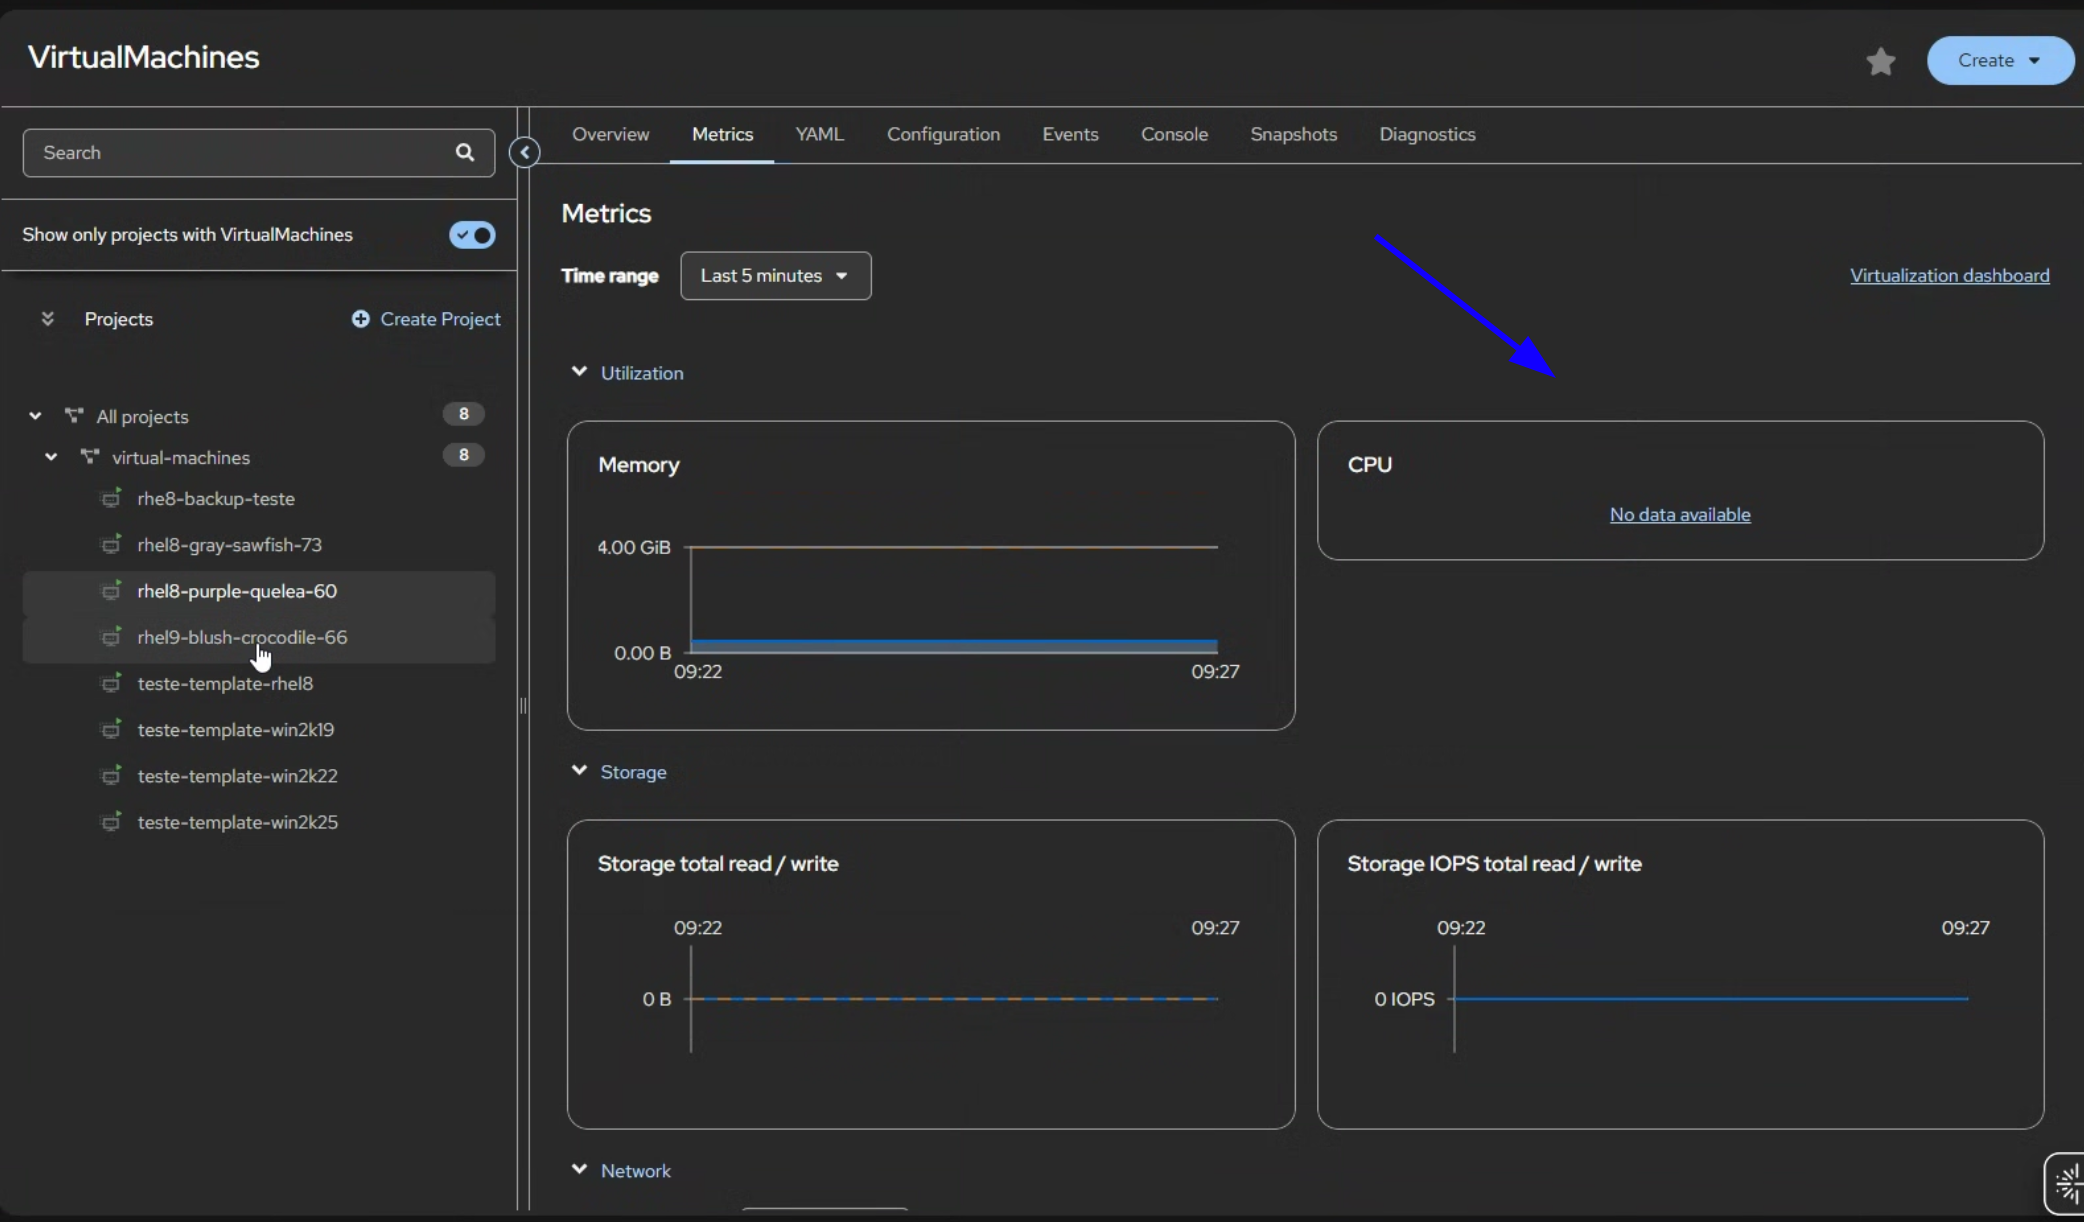Open the Virtualization dashboard link
The height and width of the screenshot is (1222, 2084).
(x=1949, y=276)
